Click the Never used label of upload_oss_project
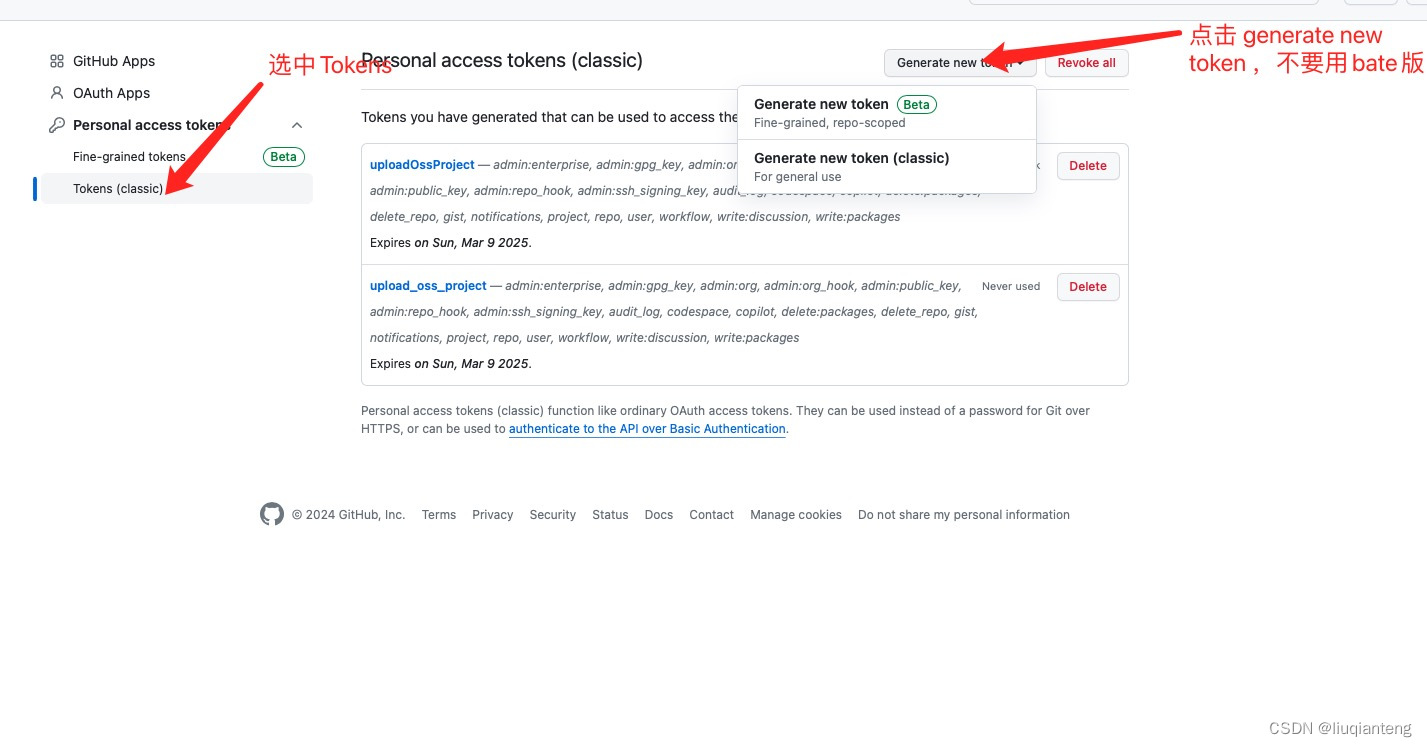The image size is (1427, 747). tap(1011, 286)
